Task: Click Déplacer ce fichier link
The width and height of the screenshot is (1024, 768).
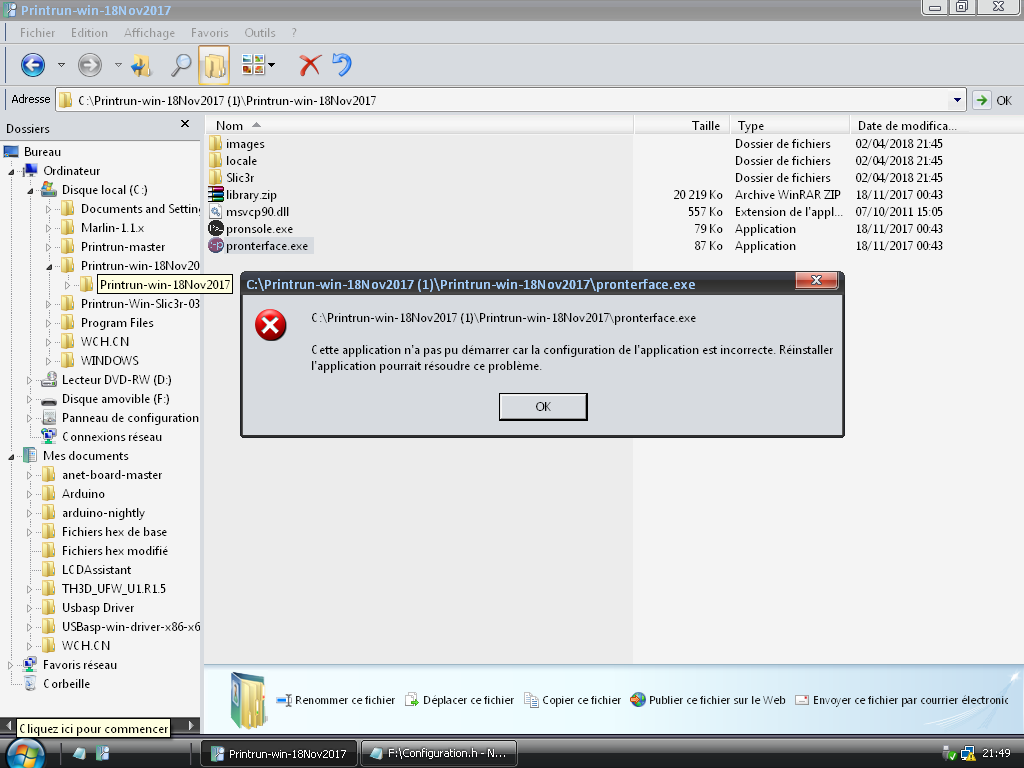Action: tap(460, 700)
